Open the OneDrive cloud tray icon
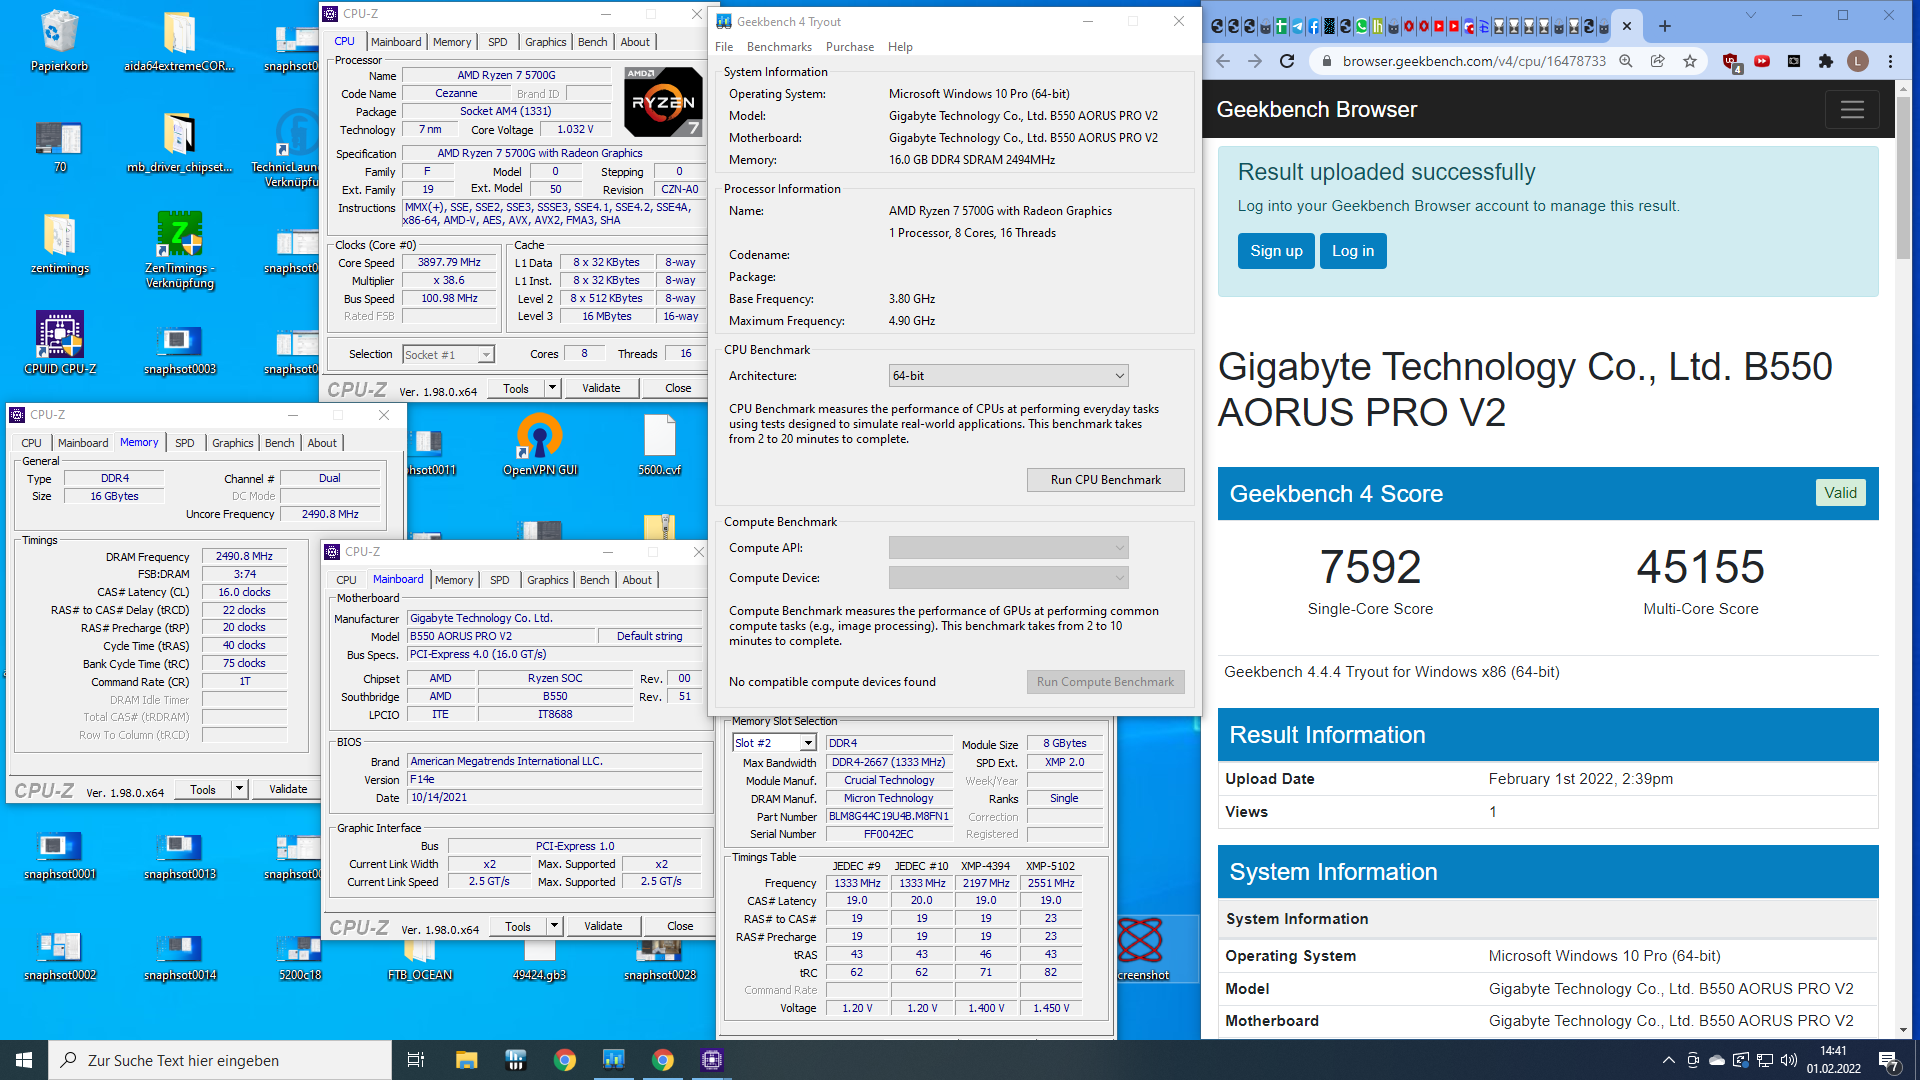The image size is (1920, 1080). [x=1717, y=1060]
